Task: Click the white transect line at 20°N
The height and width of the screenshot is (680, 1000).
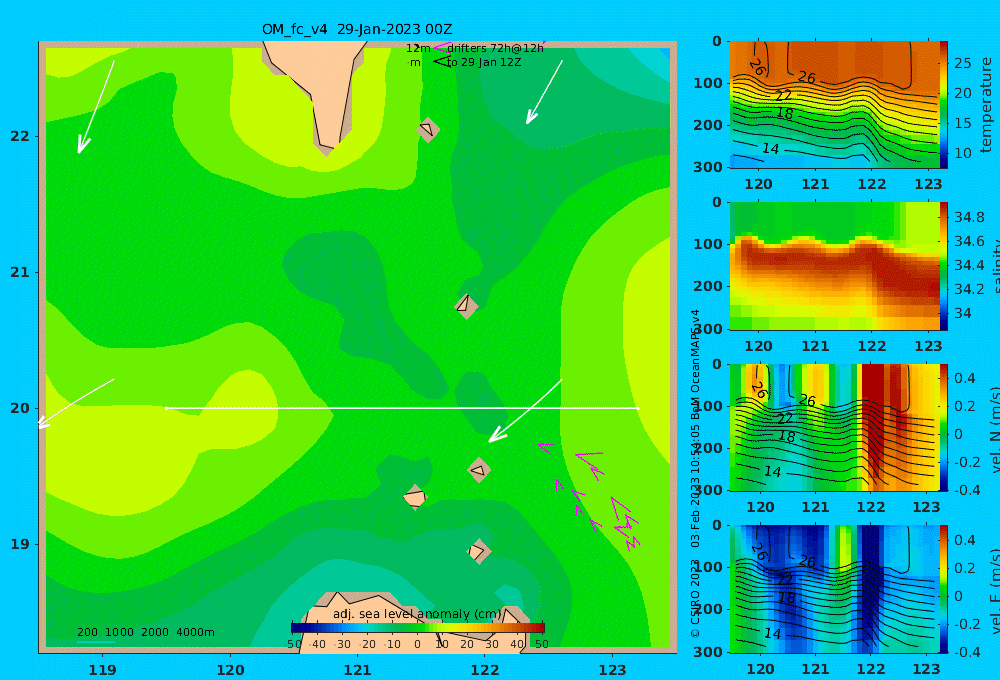Action: pos(402,408)
